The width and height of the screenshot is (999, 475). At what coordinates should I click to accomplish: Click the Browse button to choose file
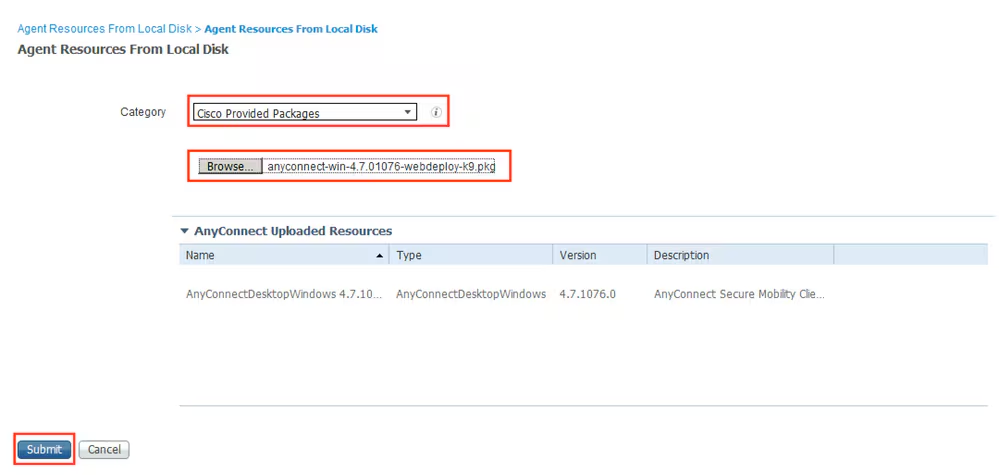(x=230, y=167)
